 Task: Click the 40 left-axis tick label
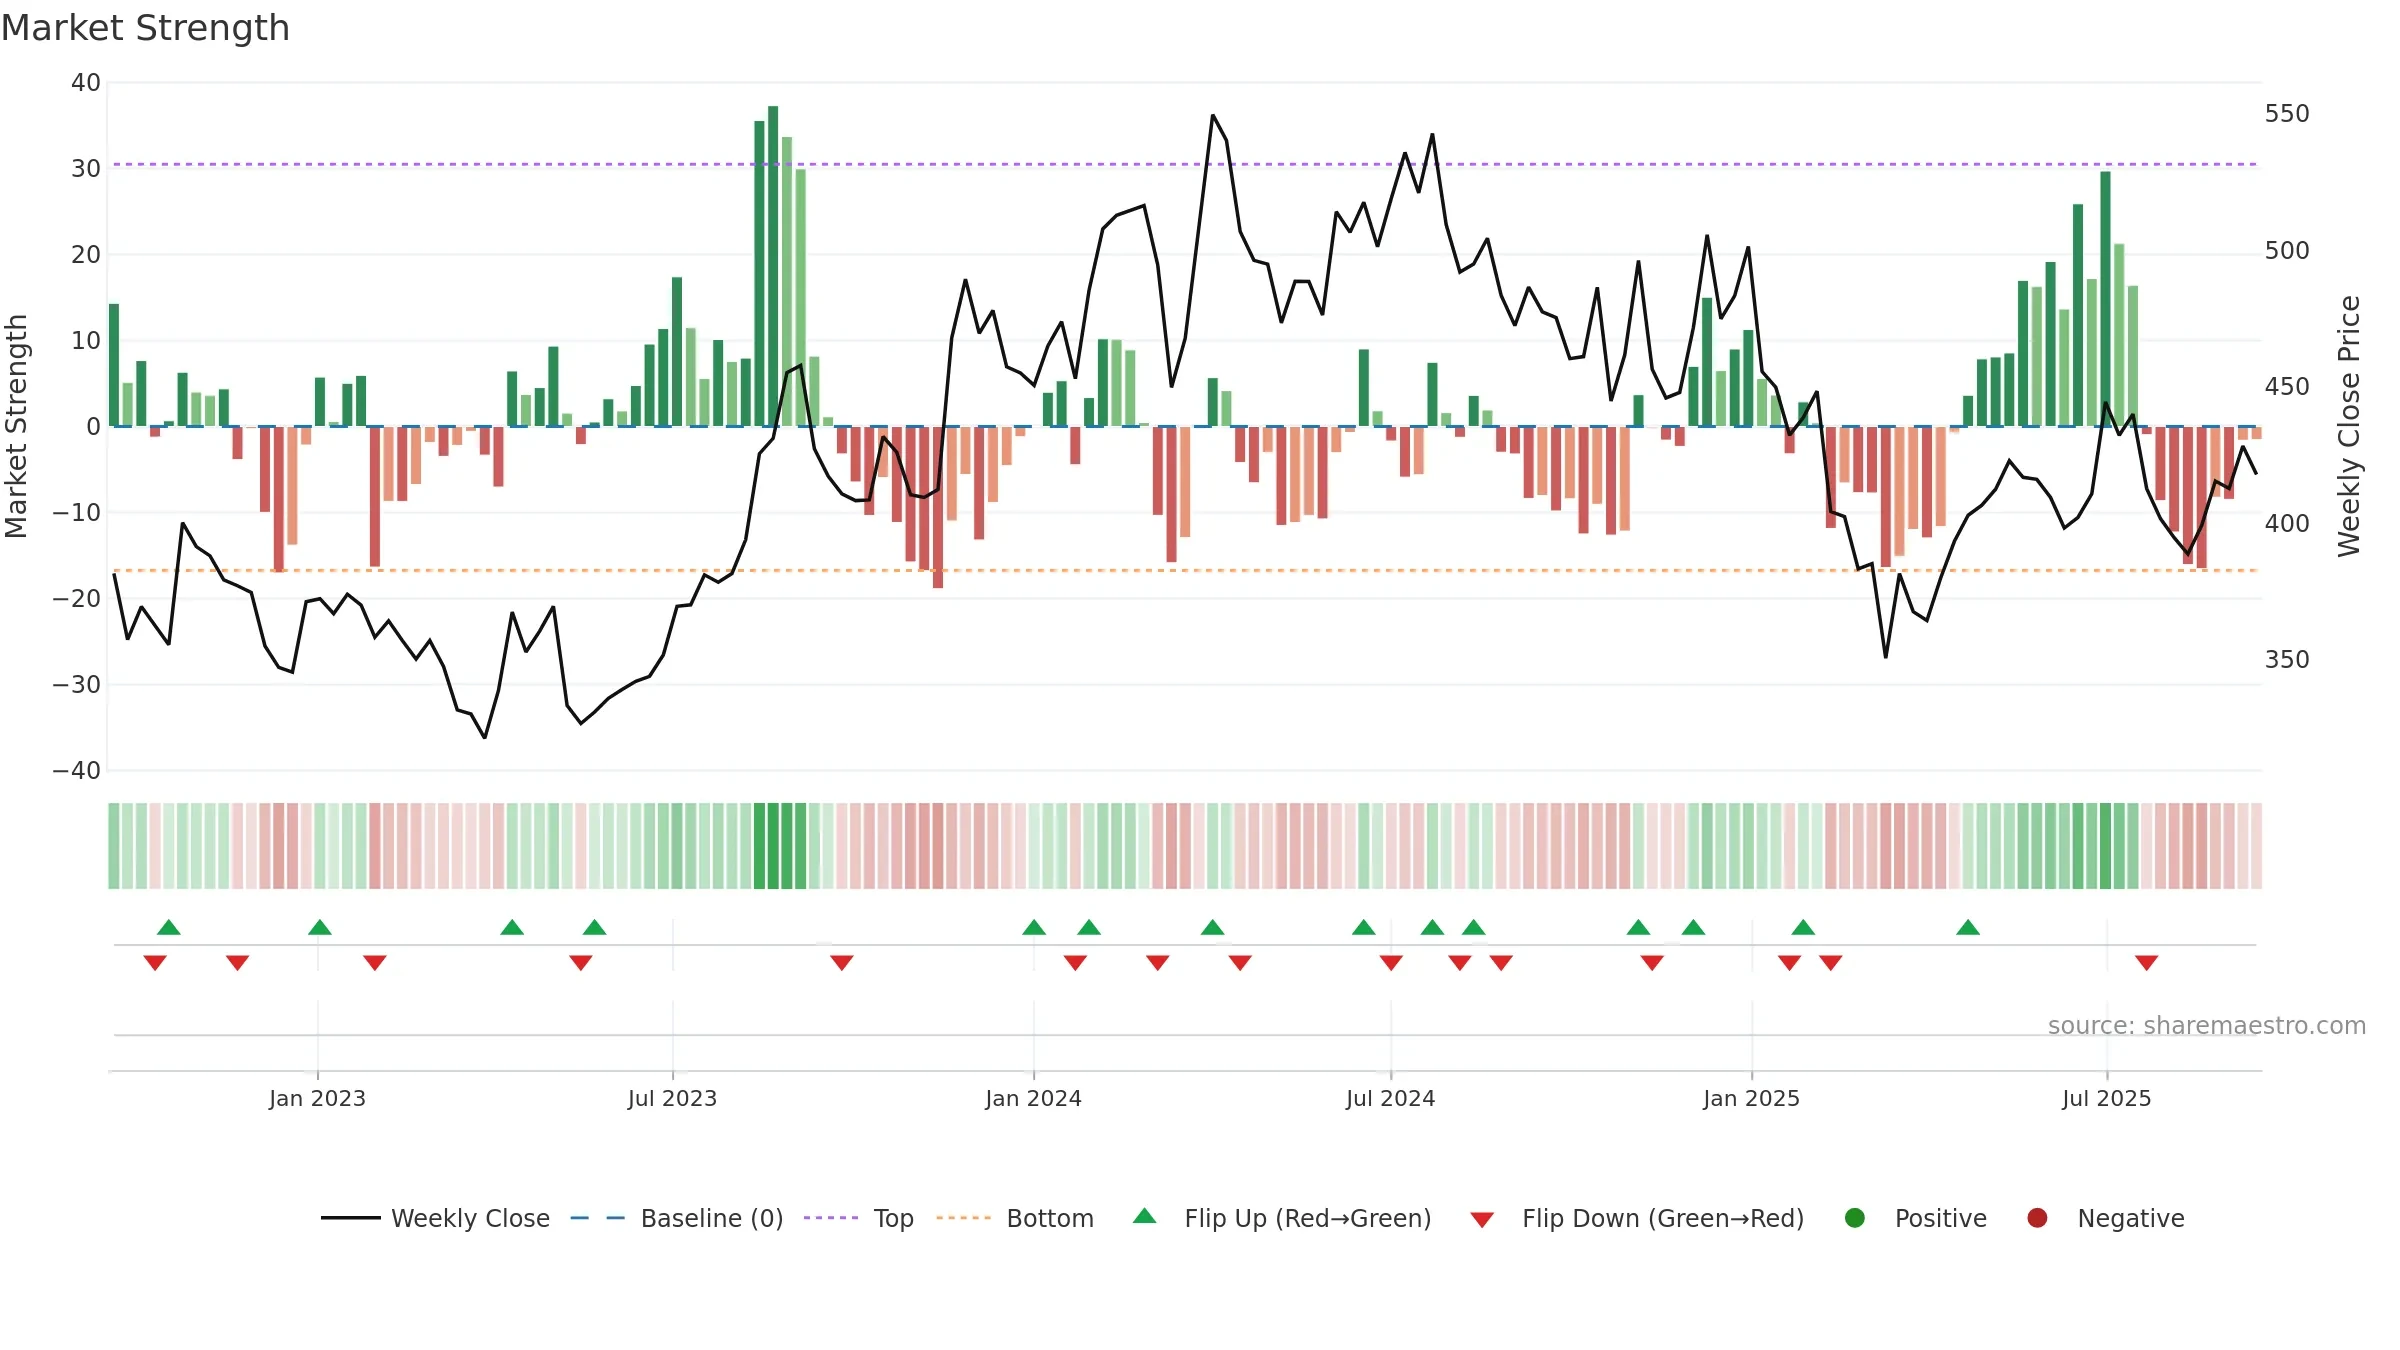[x=86, y=83]
